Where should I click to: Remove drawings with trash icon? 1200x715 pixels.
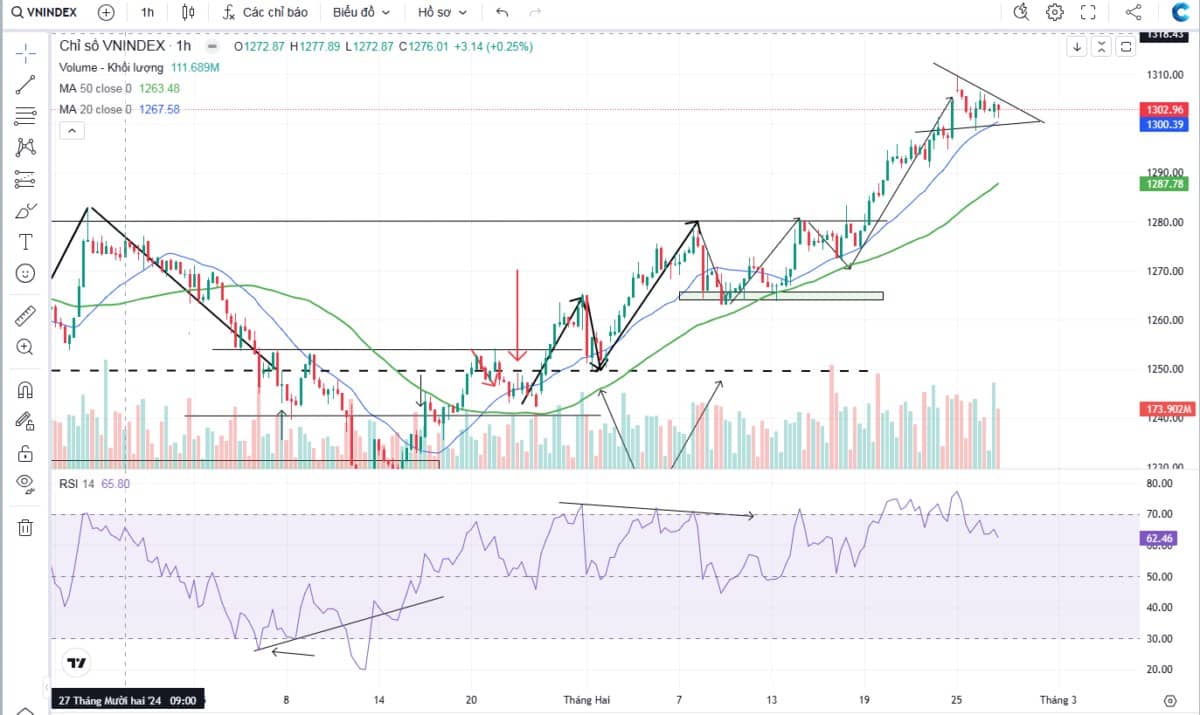click(25, 527)
